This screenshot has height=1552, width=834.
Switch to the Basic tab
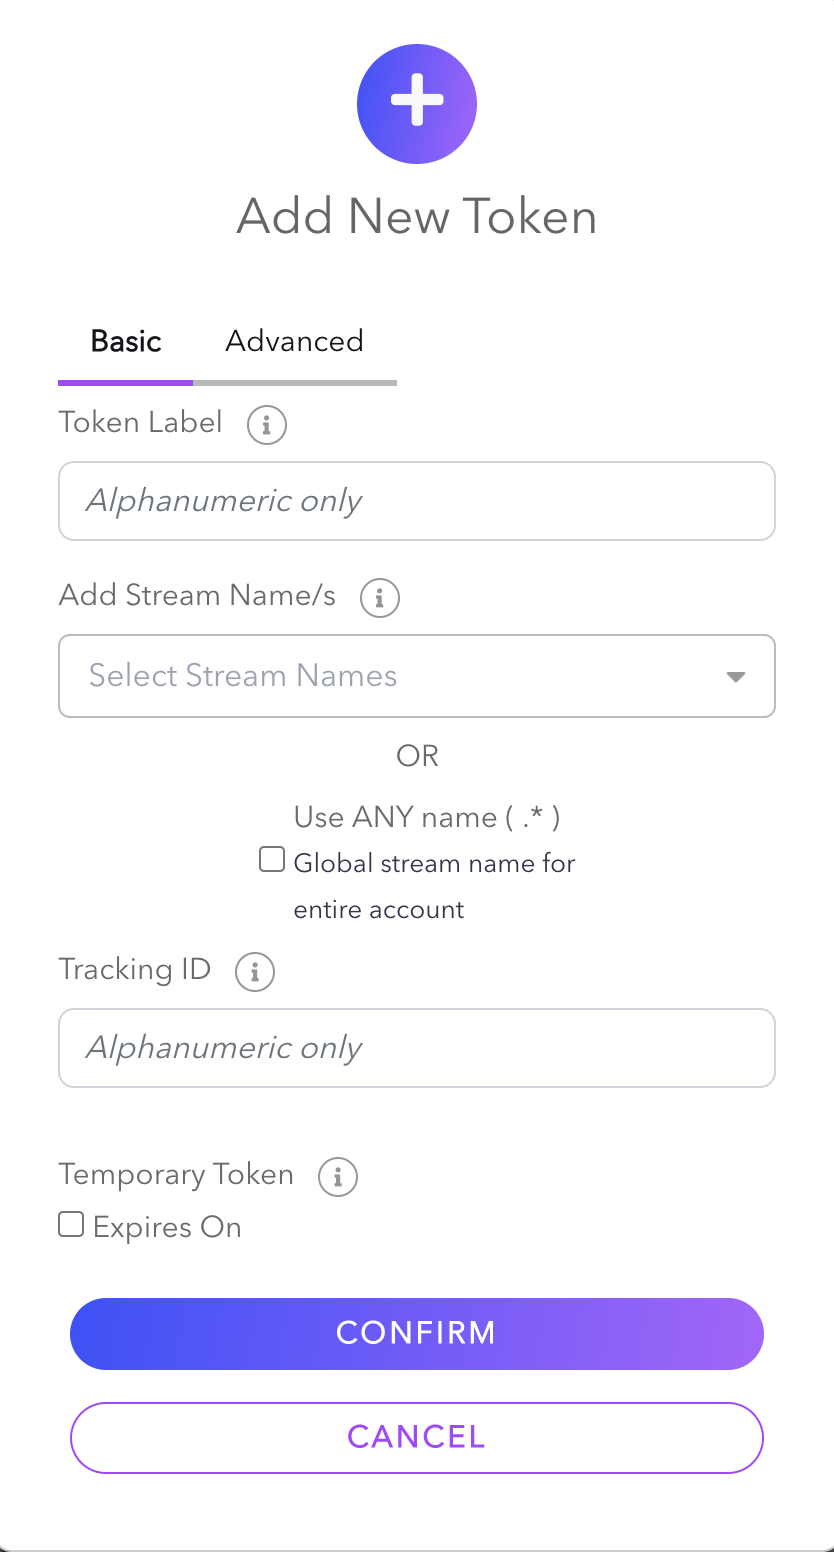click(126, 342)
